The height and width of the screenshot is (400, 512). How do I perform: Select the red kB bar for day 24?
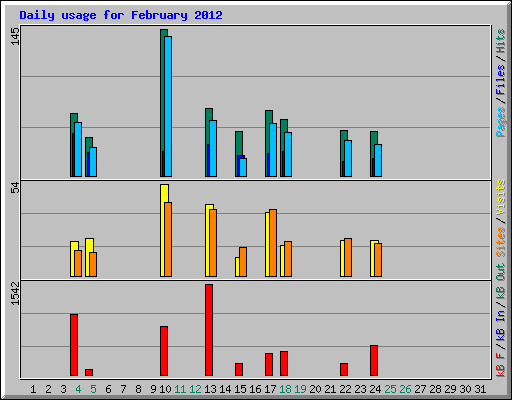pos(374,360)
